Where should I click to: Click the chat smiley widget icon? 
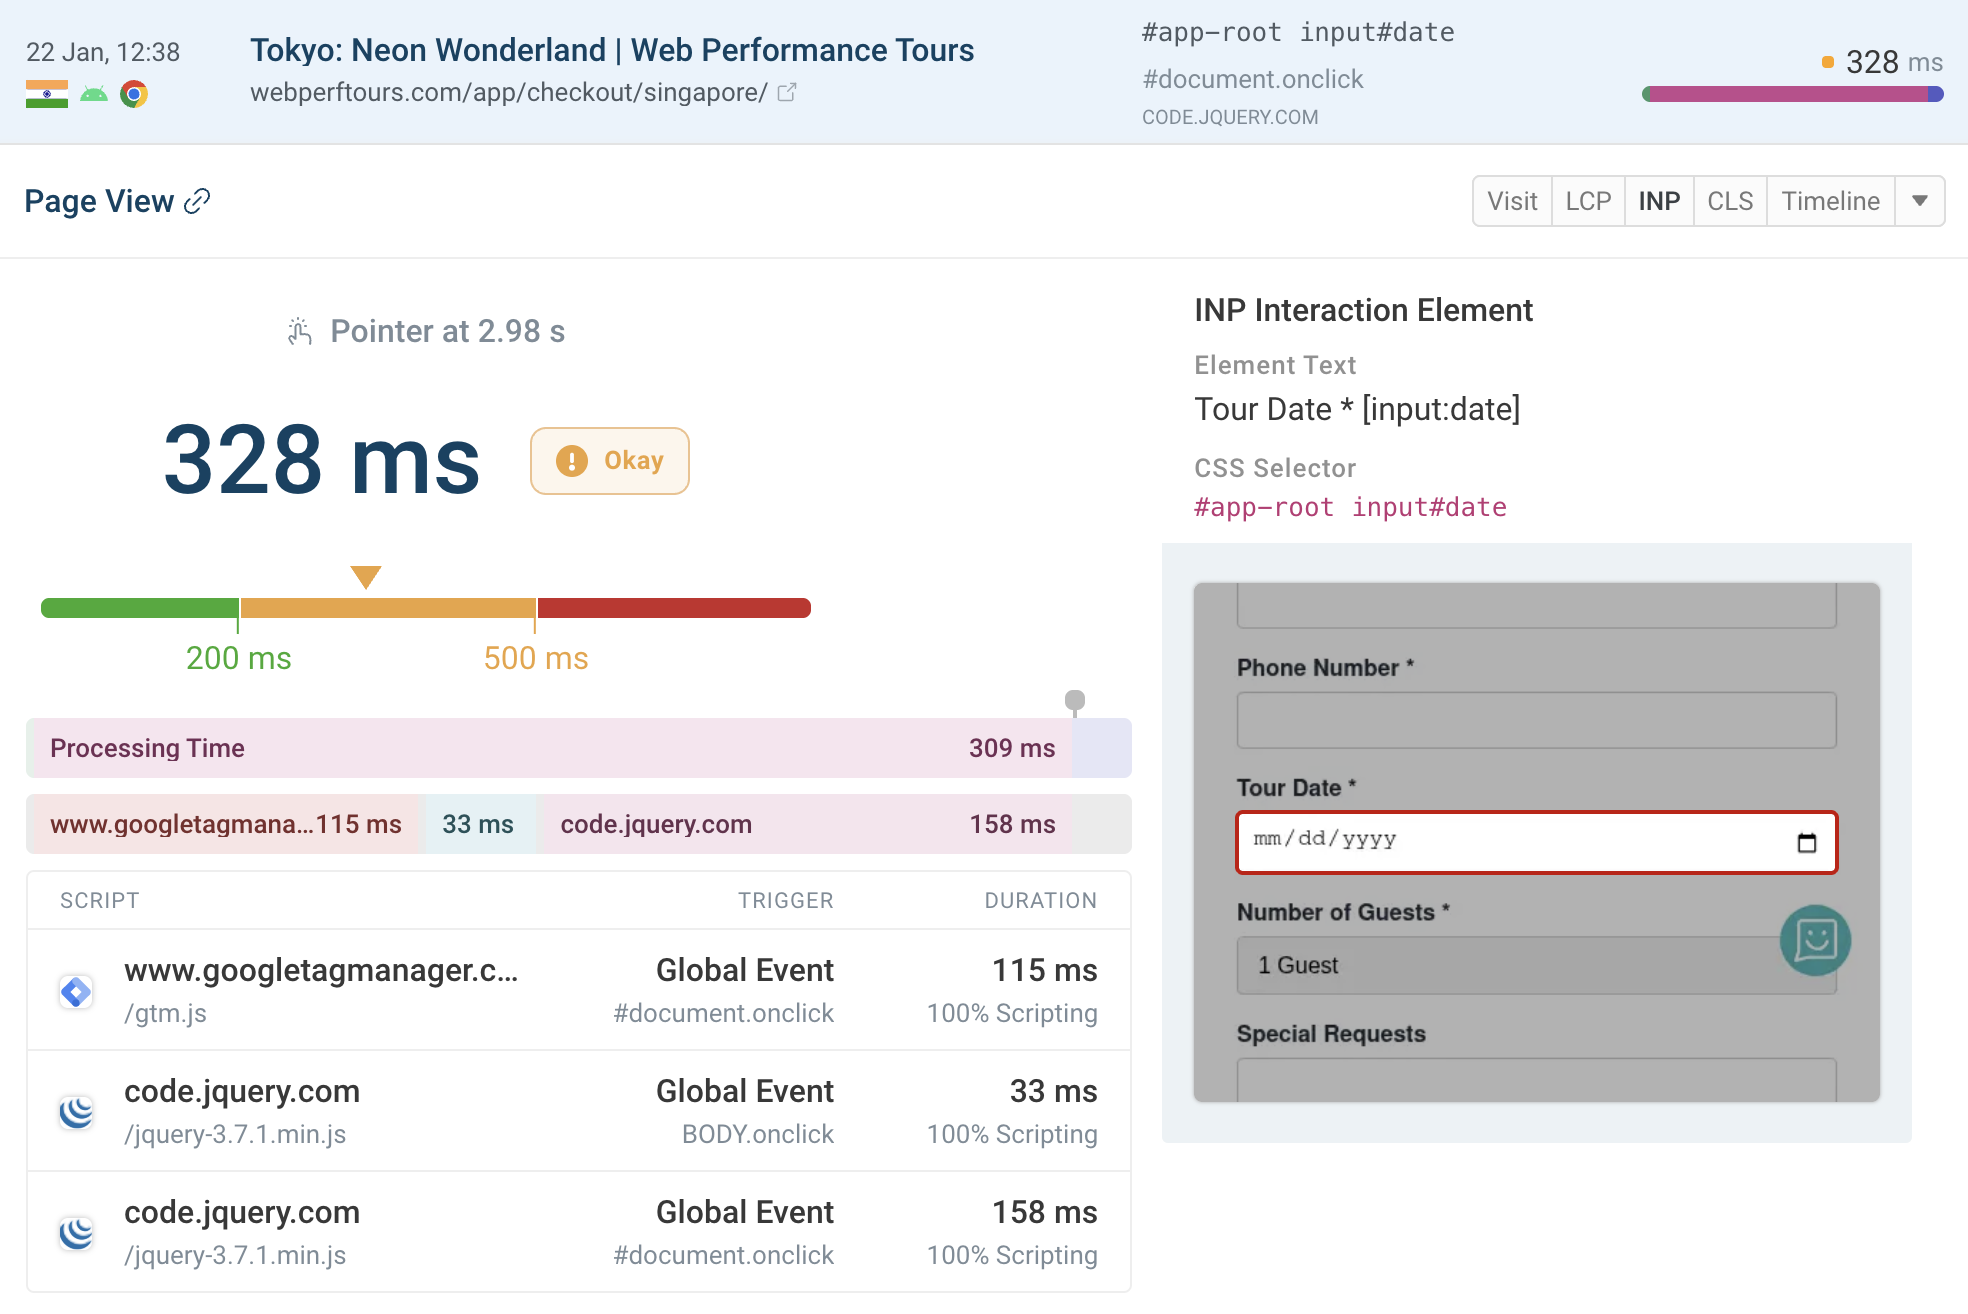[1815, 940]
